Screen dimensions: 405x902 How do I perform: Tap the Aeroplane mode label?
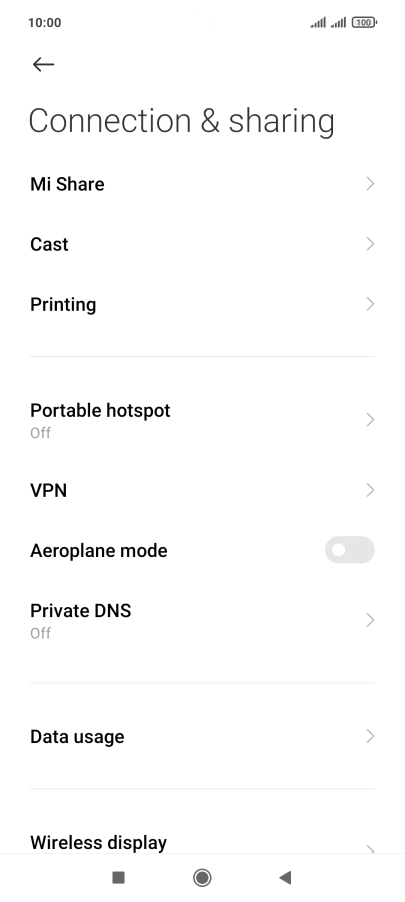click(98, 551)
